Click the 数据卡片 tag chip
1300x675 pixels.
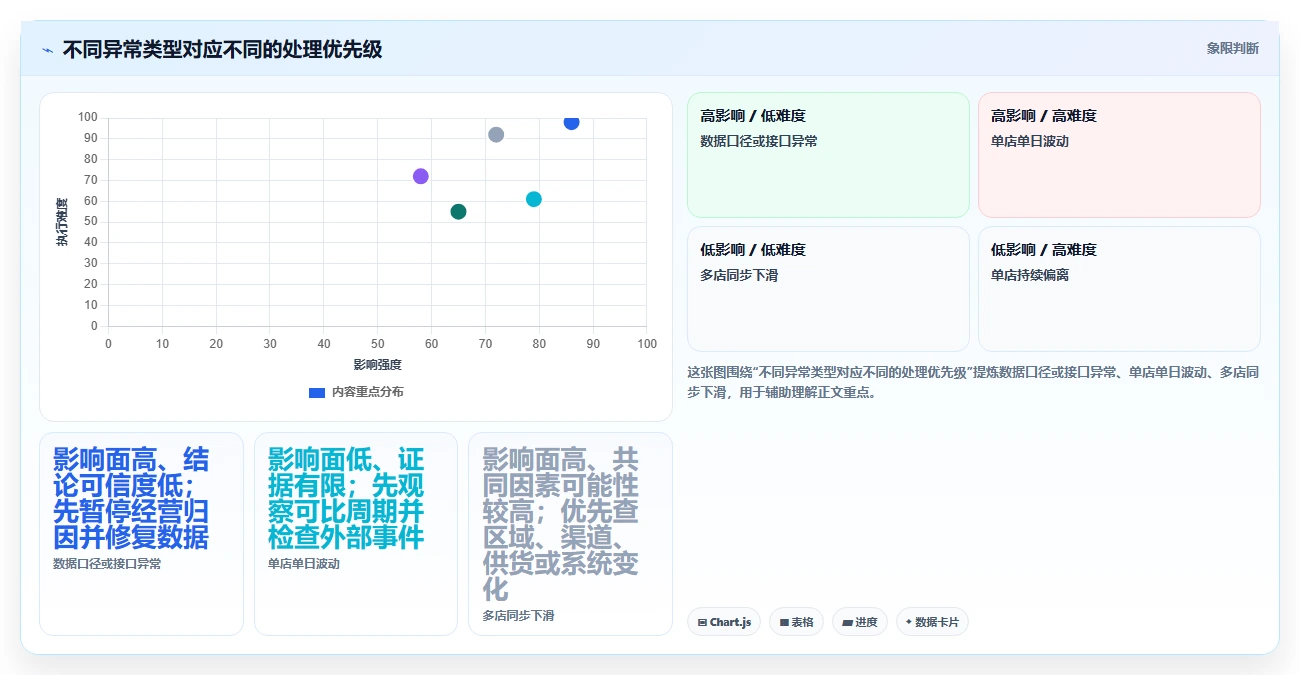point(932,622)
